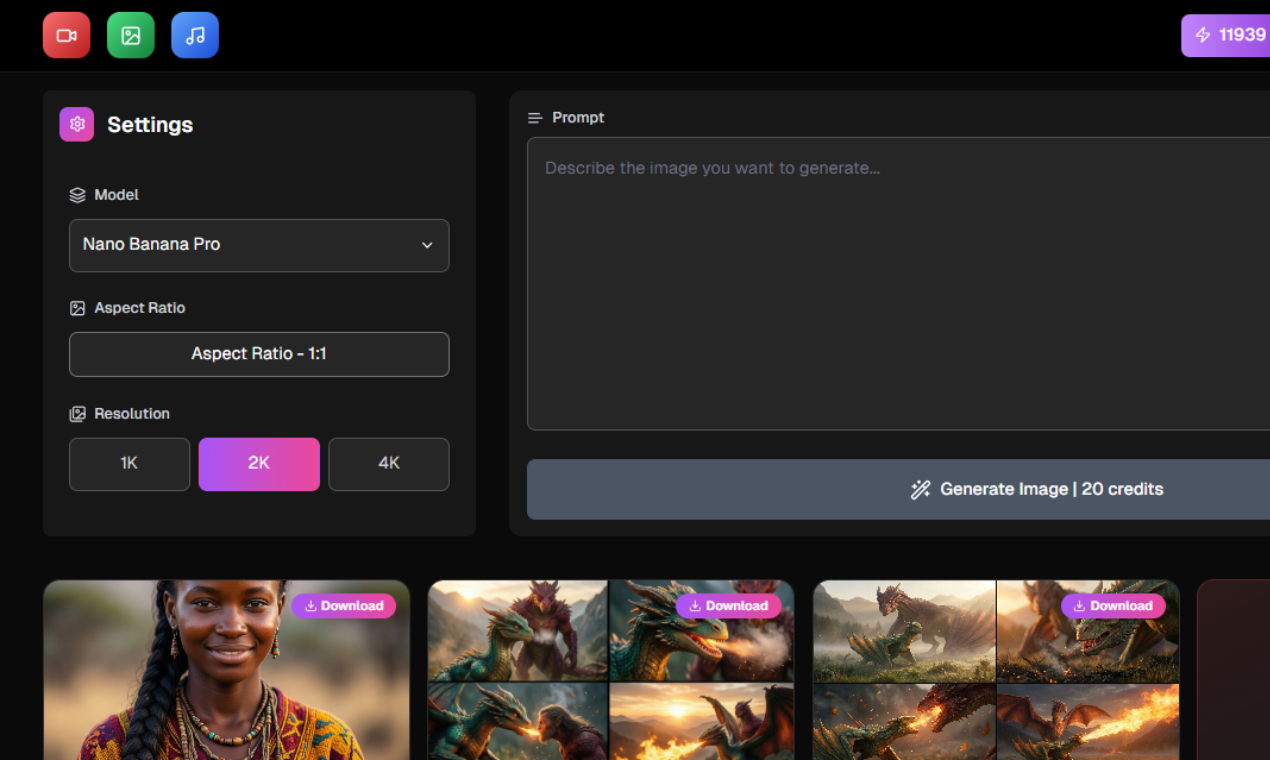Click the Resolution icon
Image resolution: width=1270 pixels, height=760 pixels.
78,413
